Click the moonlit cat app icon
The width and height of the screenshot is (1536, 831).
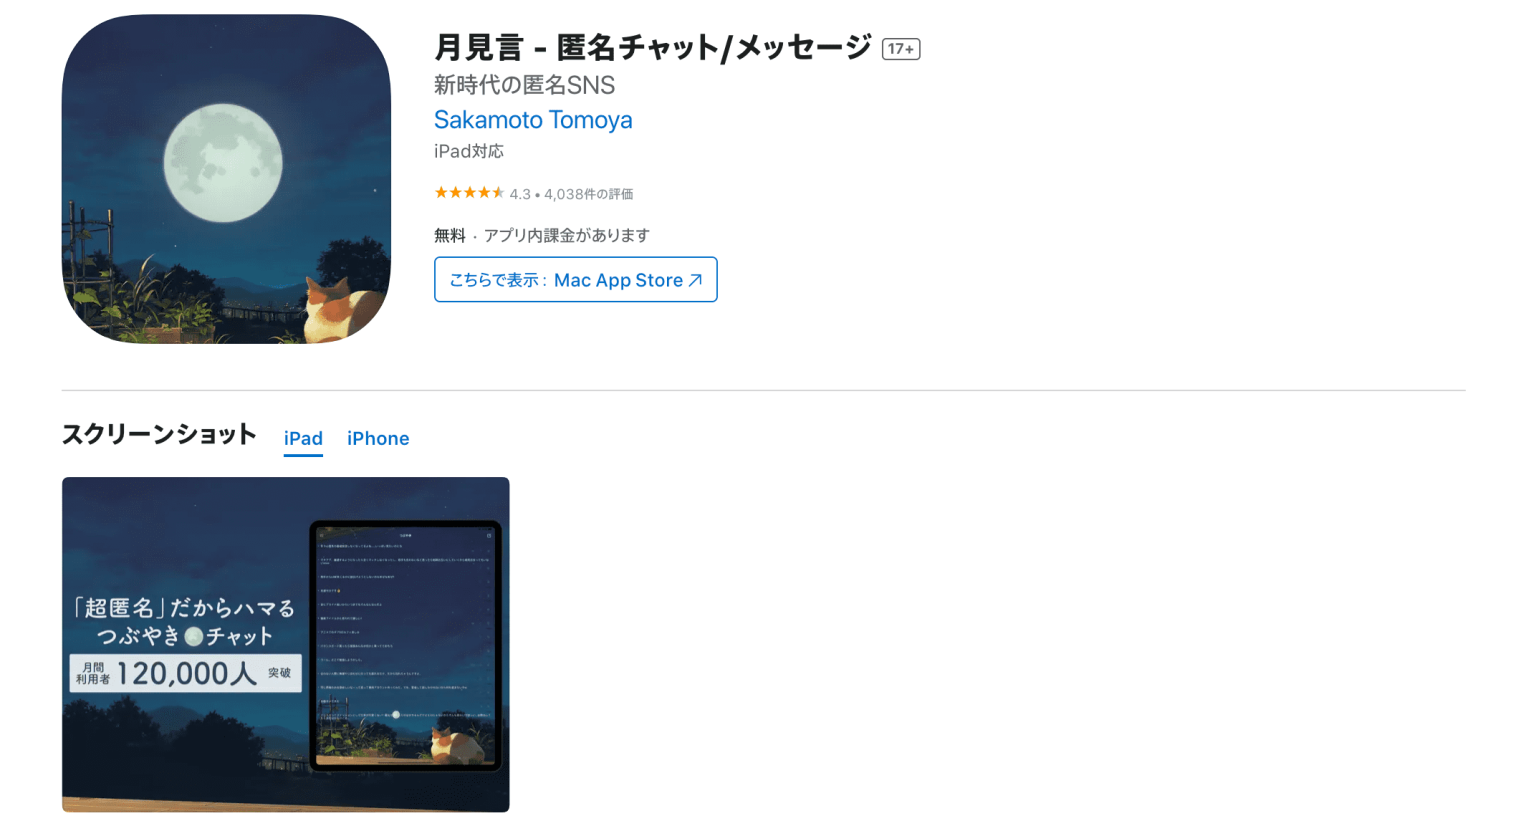pyautogui.click(x=226, y=179)
